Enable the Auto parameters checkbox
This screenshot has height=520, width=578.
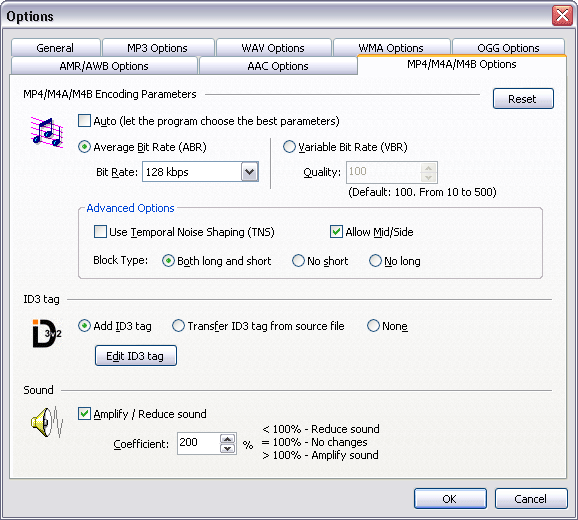click(84, 121)
